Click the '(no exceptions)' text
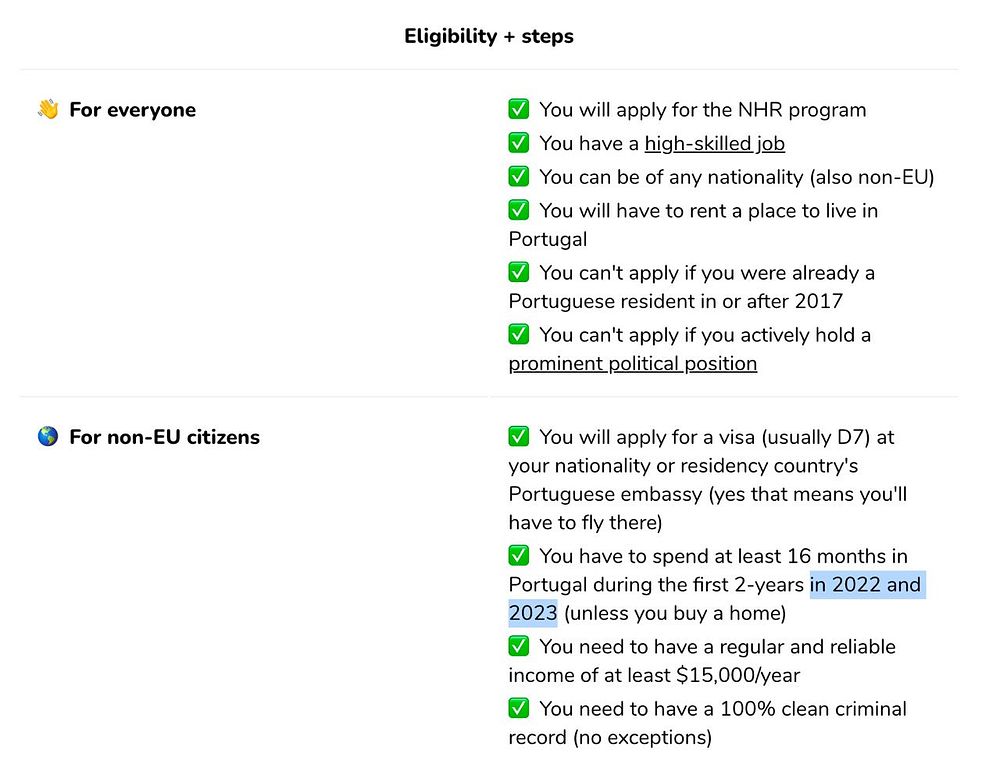 640,738
